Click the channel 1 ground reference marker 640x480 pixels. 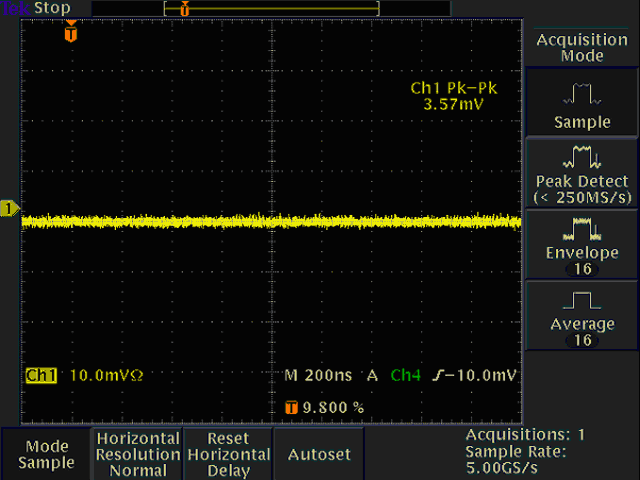point(9,208)
